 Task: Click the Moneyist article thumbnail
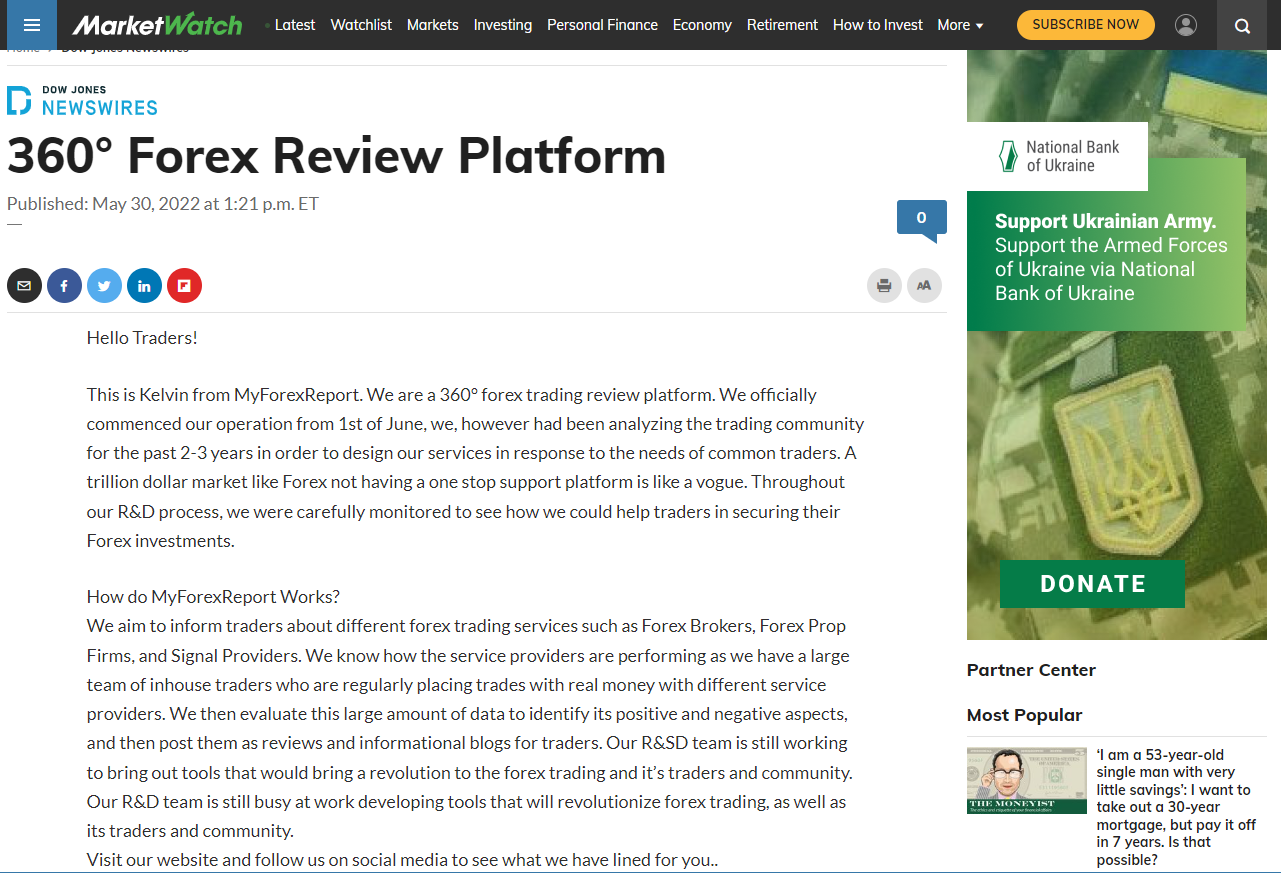coord(1026,780)
